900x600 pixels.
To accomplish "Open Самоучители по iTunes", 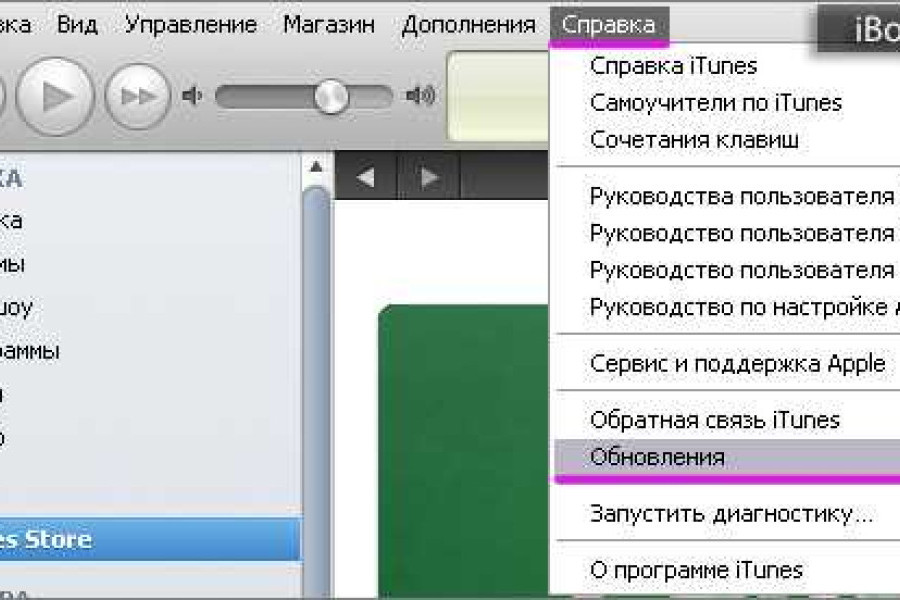I will (716, 102).
